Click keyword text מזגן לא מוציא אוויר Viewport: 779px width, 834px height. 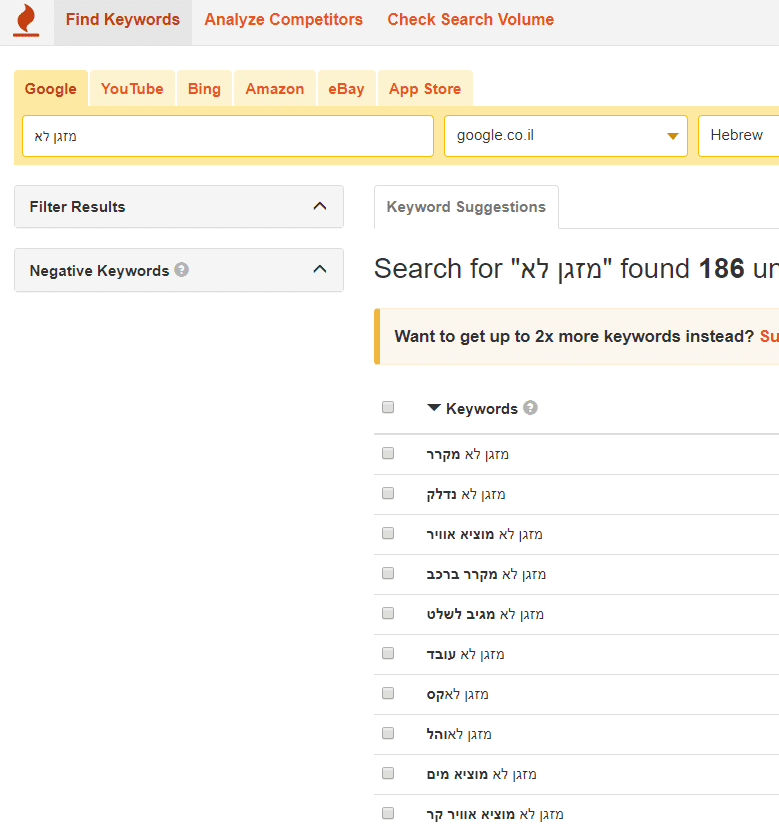click(x=484, y=534)
